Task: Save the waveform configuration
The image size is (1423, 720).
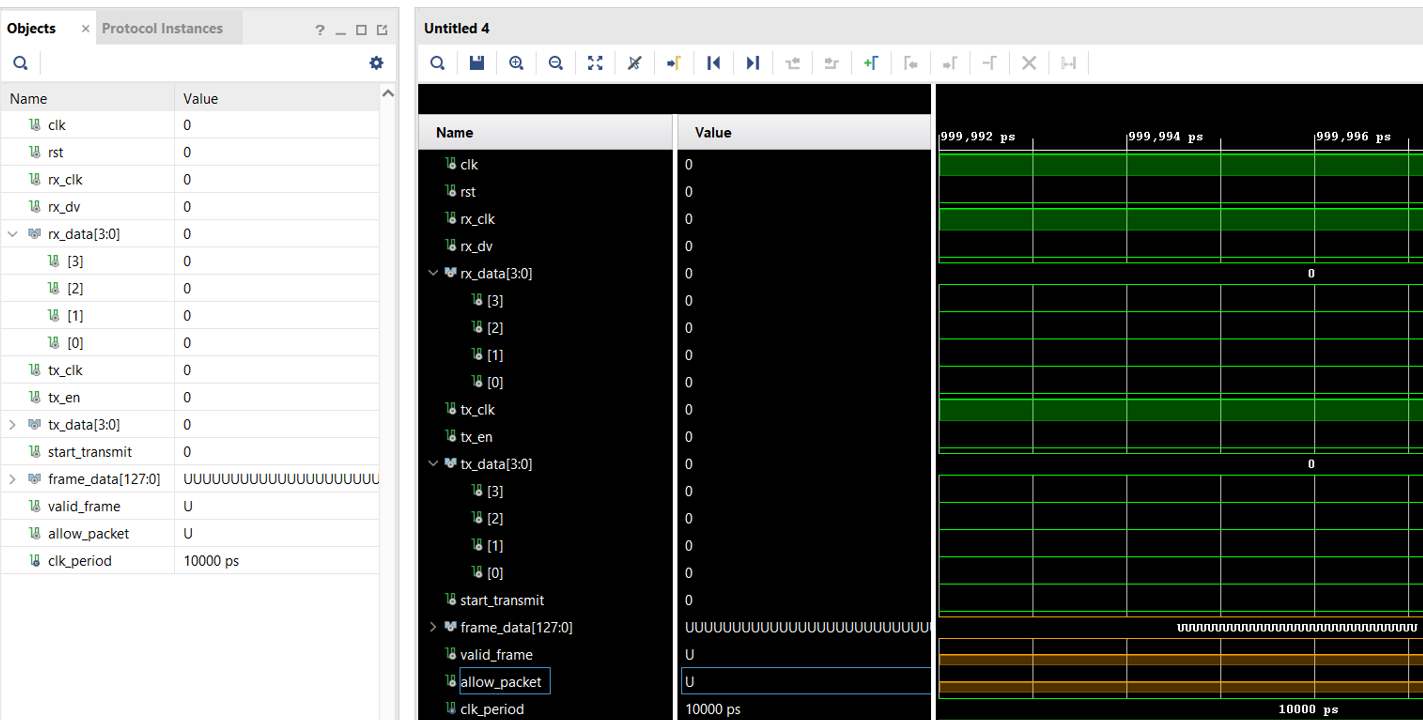Action: pyautogui.click(x=477, y=63)
